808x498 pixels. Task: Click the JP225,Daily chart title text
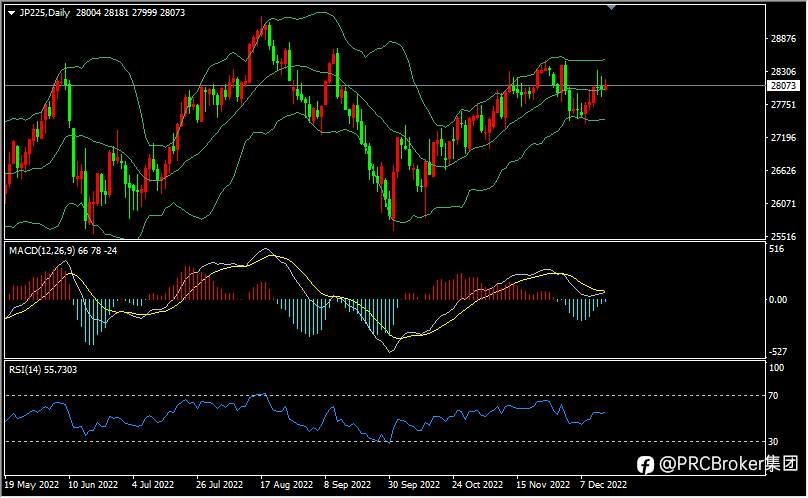(x=45, y=13)
